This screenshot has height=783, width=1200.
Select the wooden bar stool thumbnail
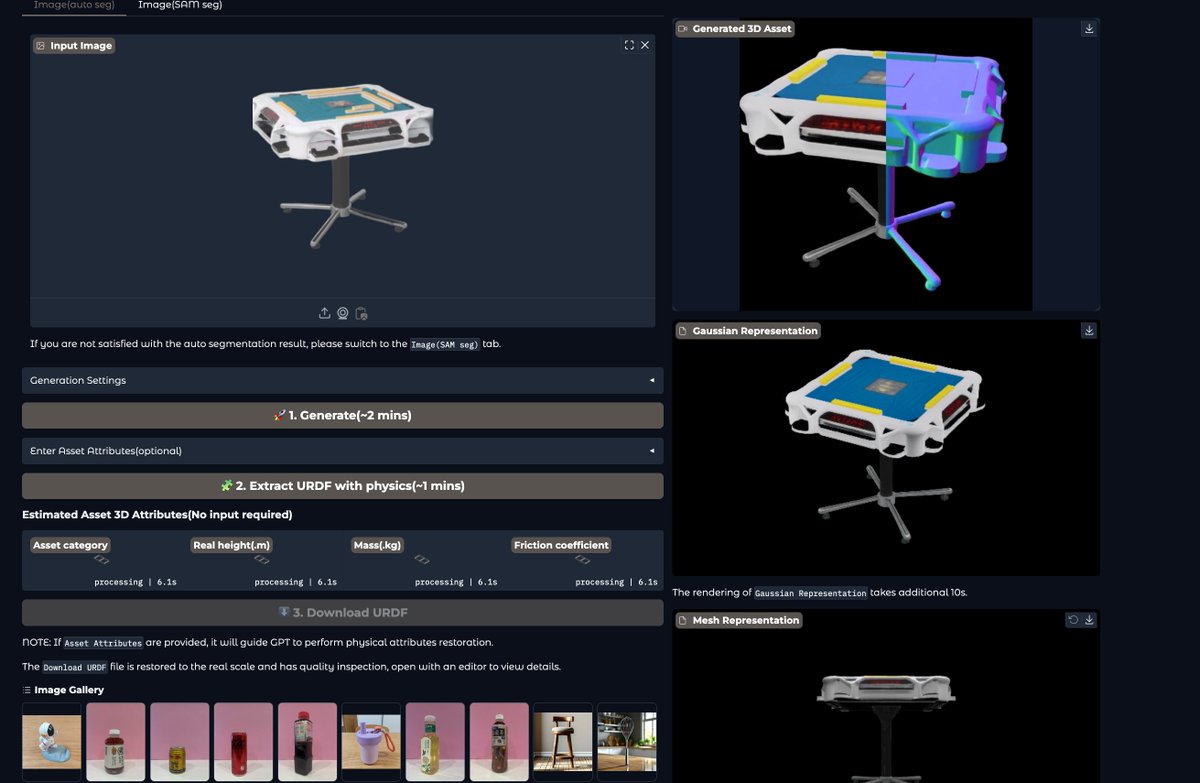563,742
